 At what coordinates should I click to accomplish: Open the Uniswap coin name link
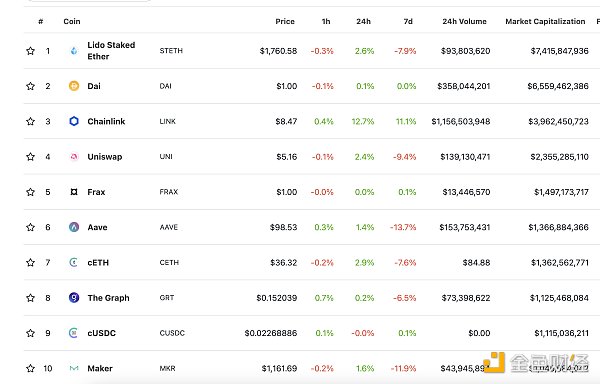[x=105, y=157]
